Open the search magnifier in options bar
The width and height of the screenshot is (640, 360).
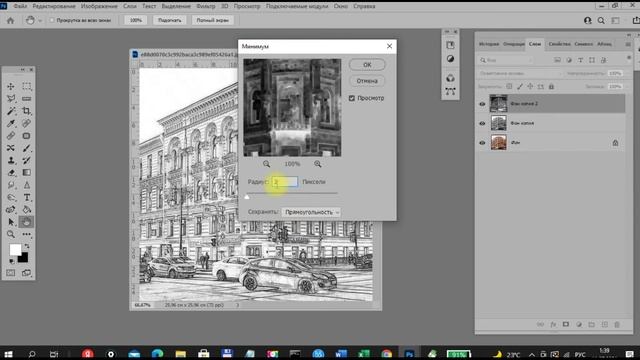pyautogui.click(x=601, y=20)
